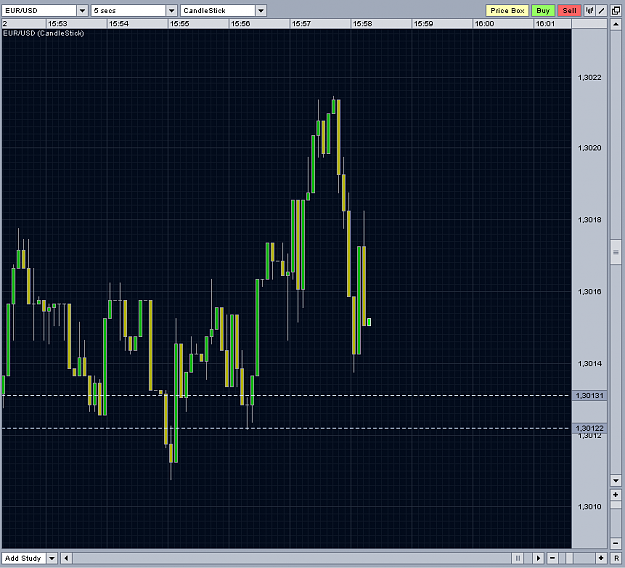Click the 1,30131 price line label
Image resolution: width=625 pixels, height=568 pixels.
[x=590, y=395]
